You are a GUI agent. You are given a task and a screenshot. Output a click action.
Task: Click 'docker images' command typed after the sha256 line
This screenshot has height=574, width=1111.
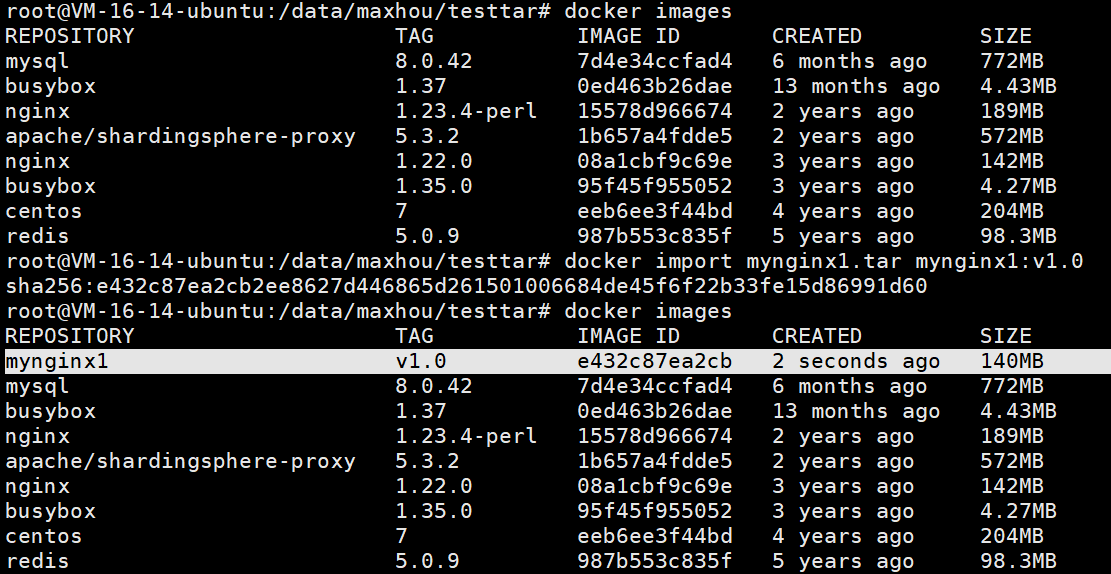pos(648,311)
